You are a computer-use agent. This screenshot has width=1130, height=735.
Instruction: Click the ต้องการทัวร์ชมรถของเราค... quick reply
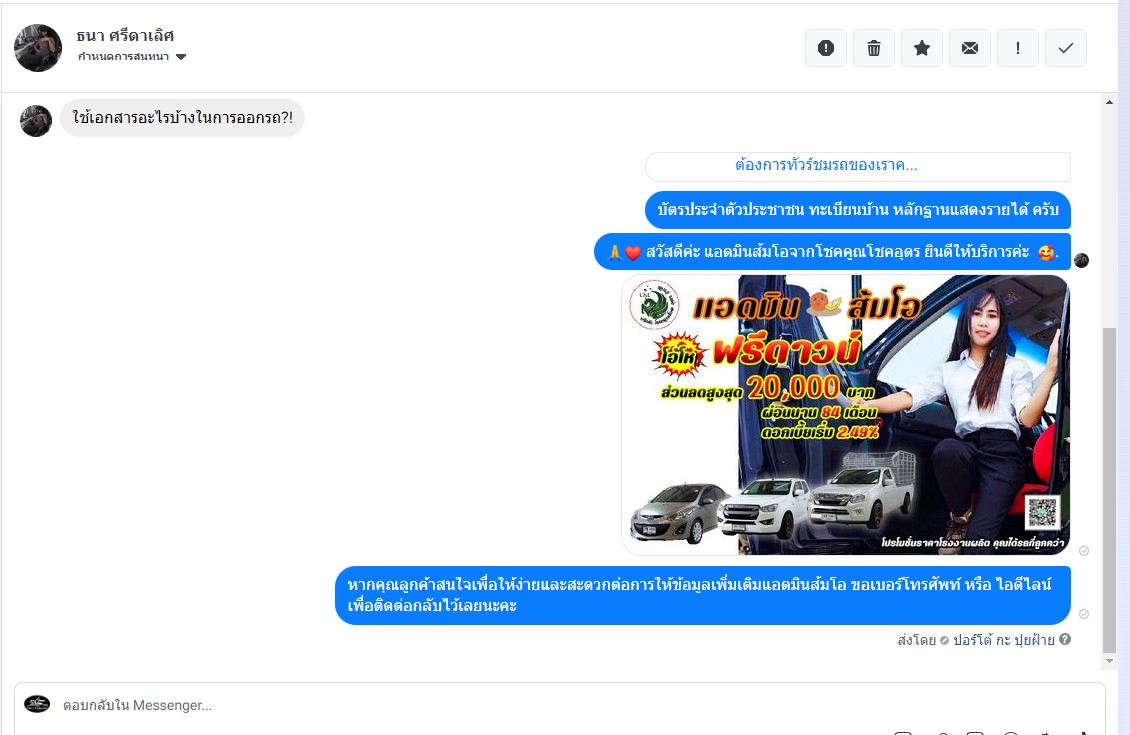858,166
